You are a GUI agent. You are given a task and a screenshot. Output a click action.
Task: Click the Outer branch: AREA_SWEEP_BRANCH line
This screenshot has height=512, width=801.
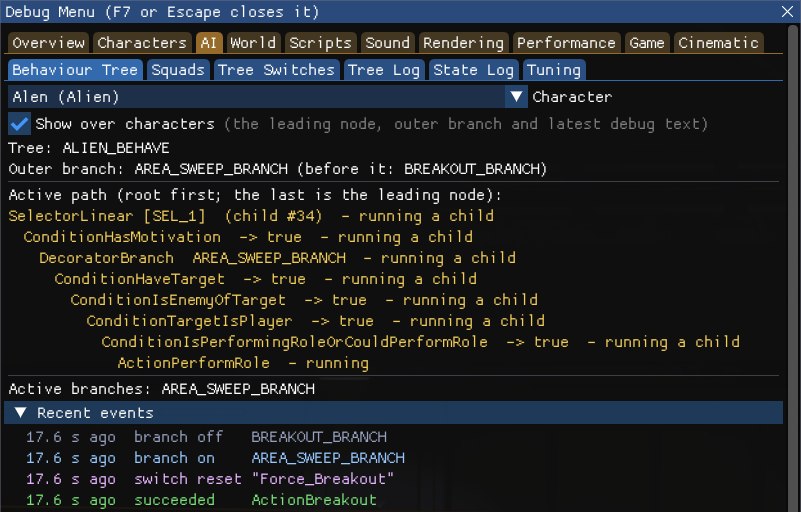click(x=277, y=169)
